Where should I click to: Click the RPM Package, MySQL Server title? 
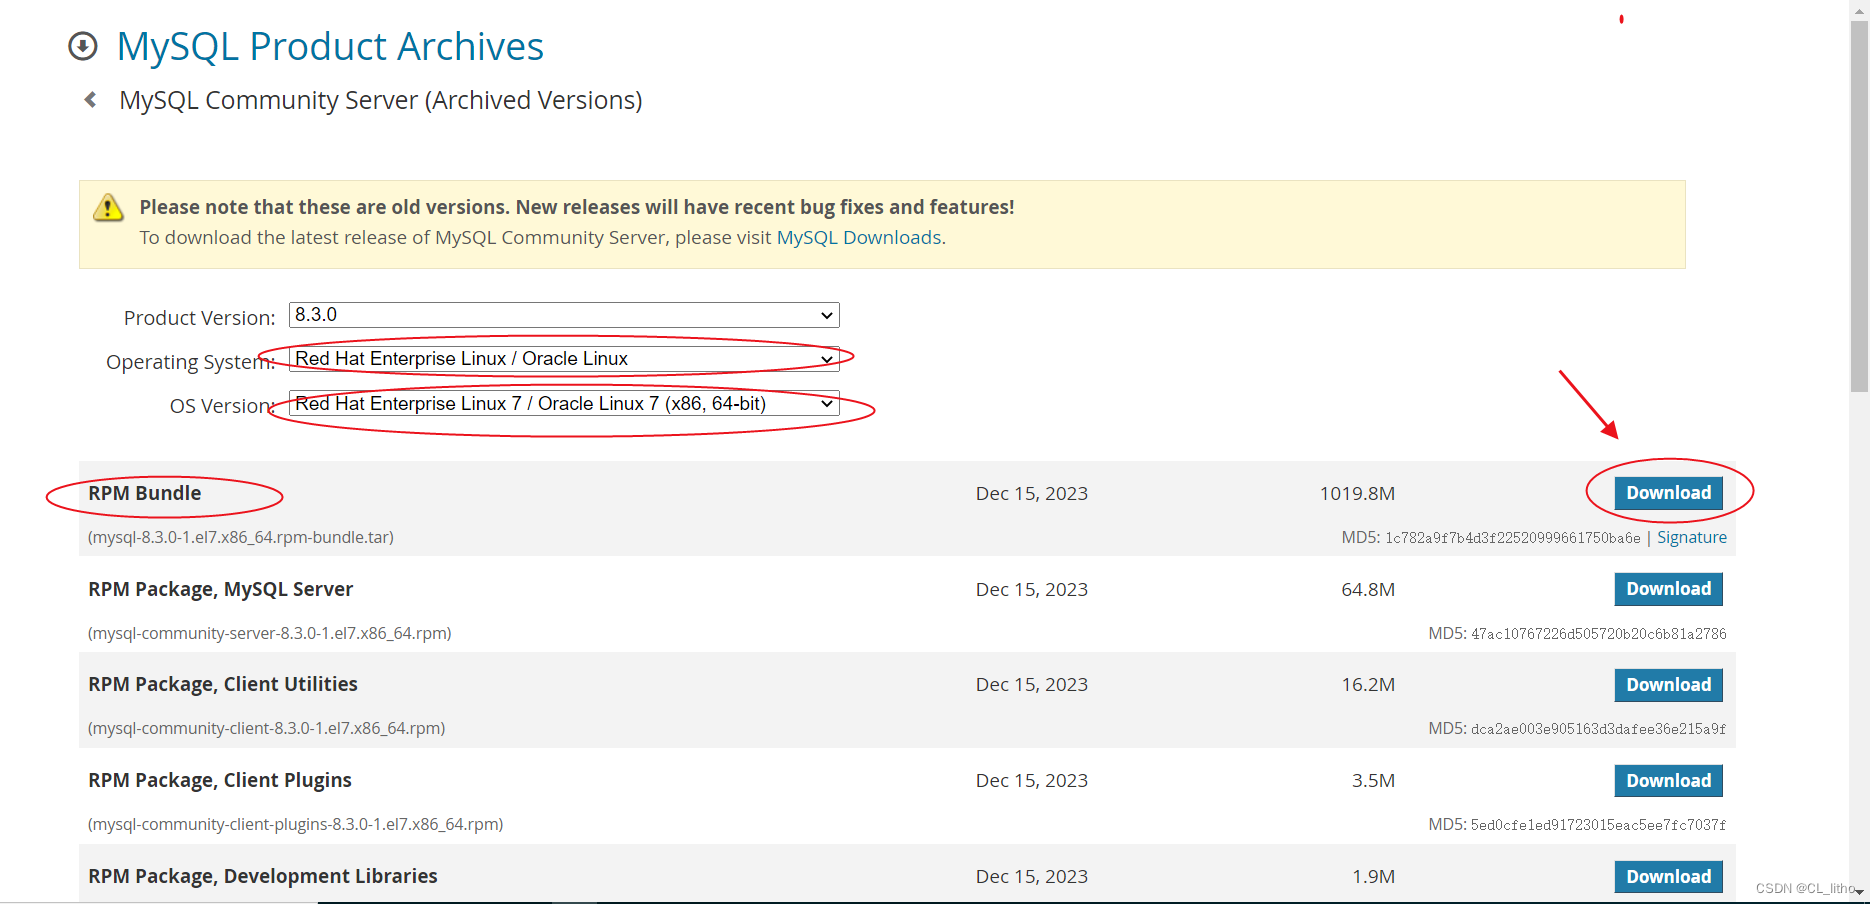221,589
